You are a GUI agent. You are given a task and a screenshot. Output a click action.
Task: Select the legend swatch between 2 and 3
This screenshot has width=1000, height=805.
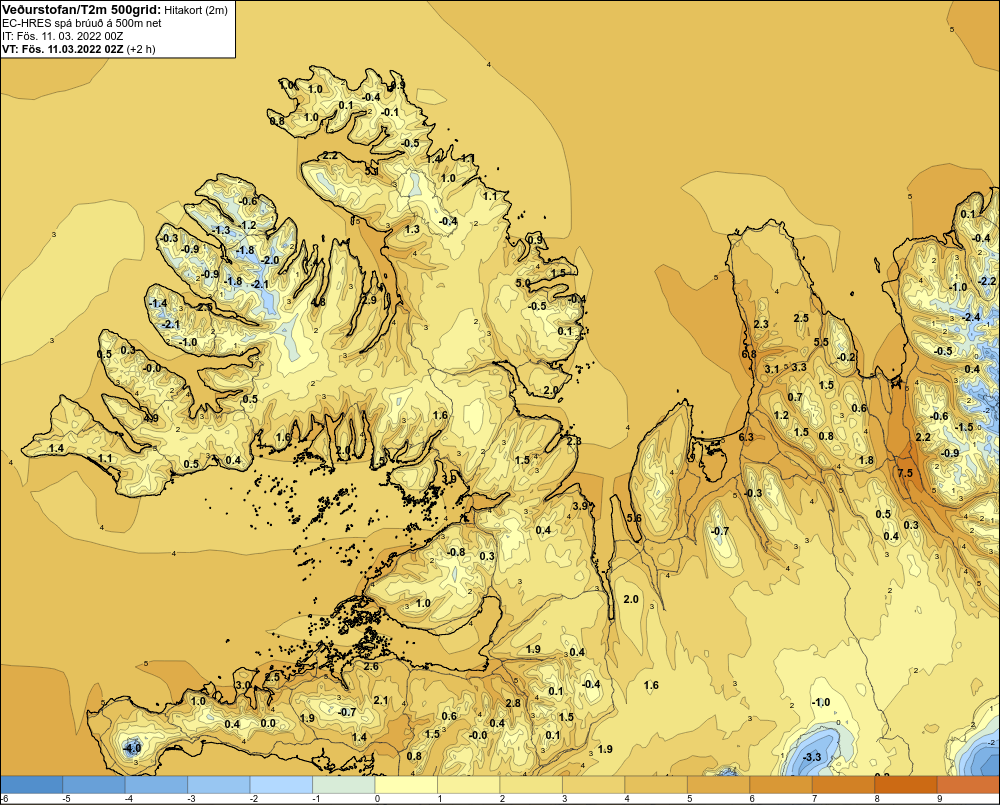coord(531,784)
